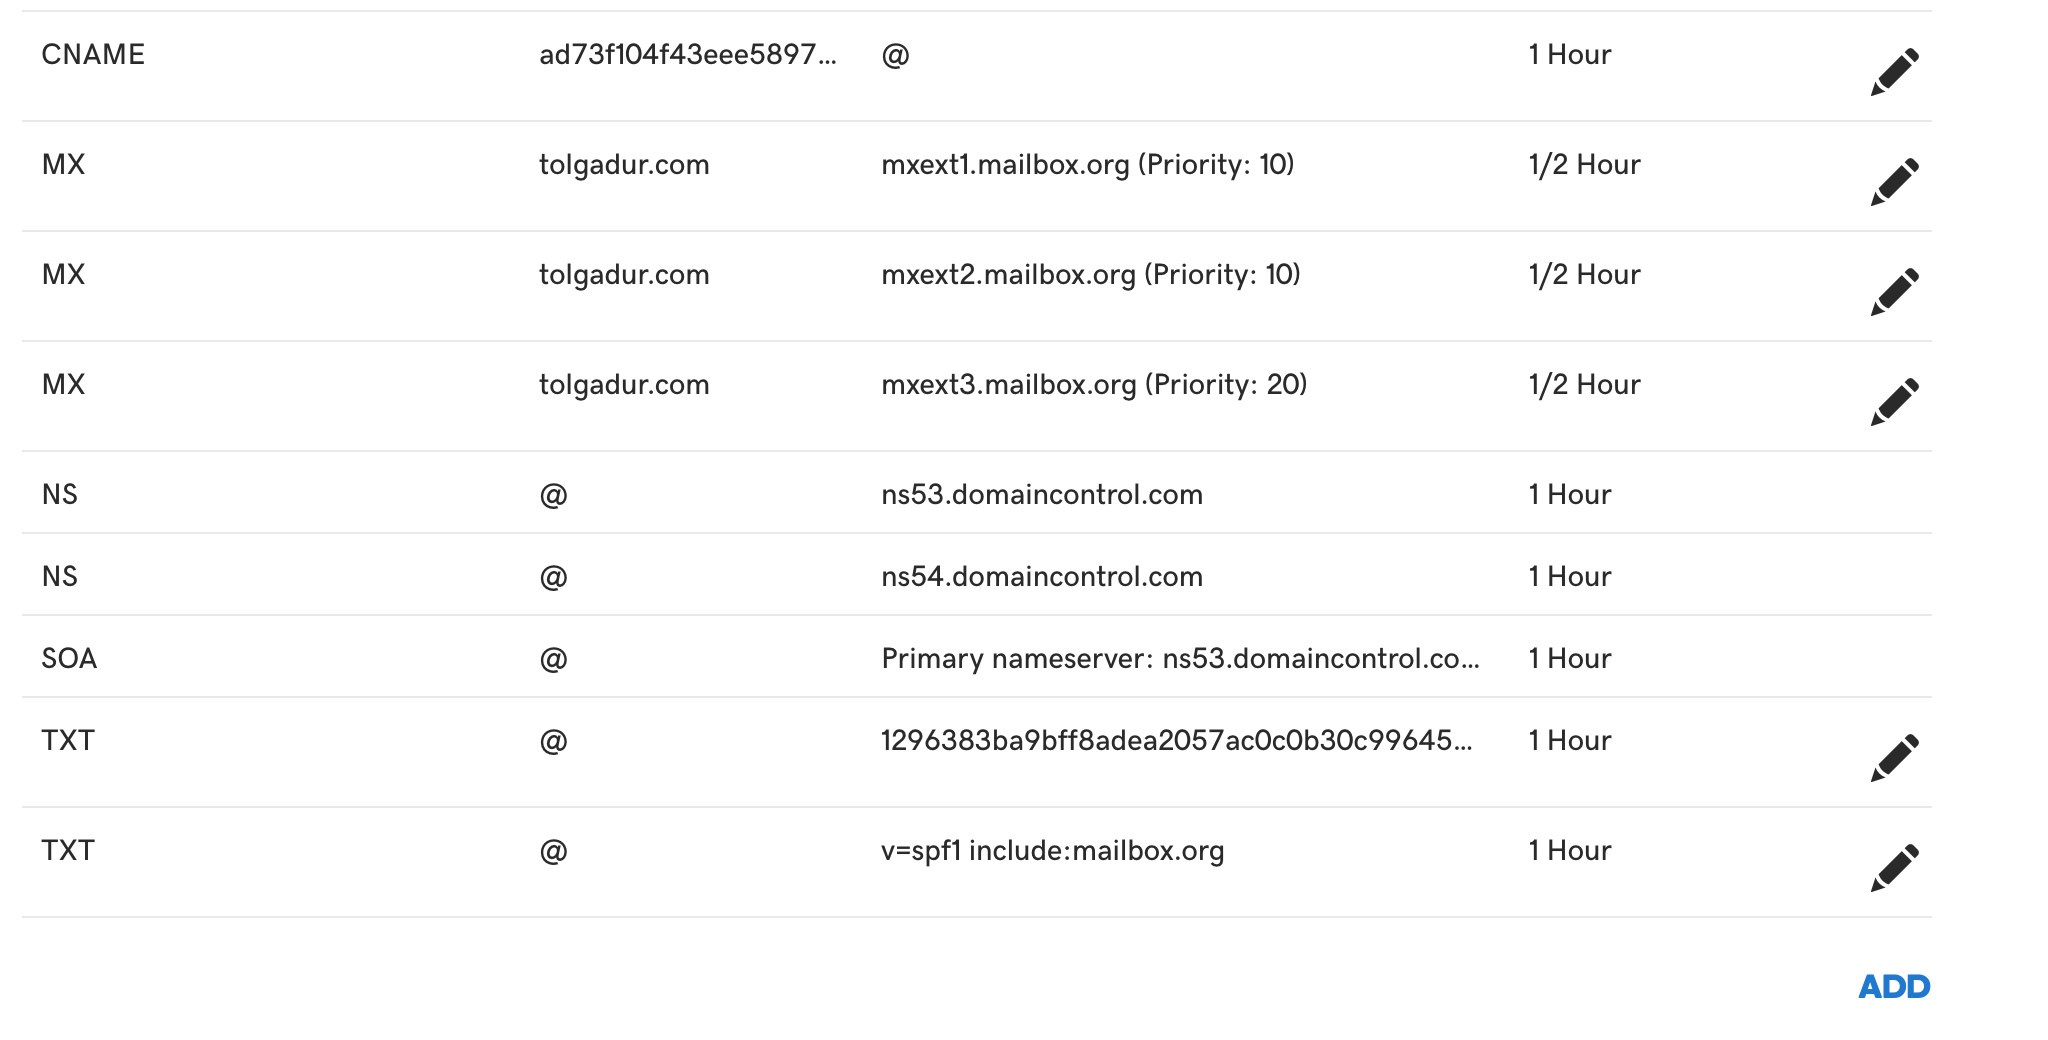This screenshot has width=2048, height=1040.
Task: Click the CNAME record type label
Action: (93, 55)
